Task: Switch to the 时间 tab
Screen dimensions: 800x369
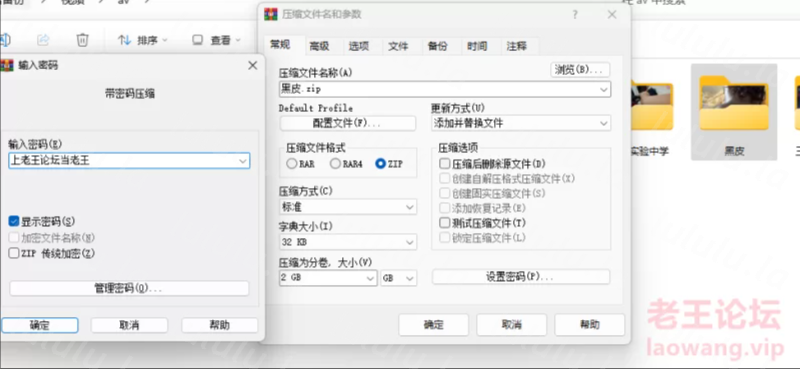Action: (477, 46)
